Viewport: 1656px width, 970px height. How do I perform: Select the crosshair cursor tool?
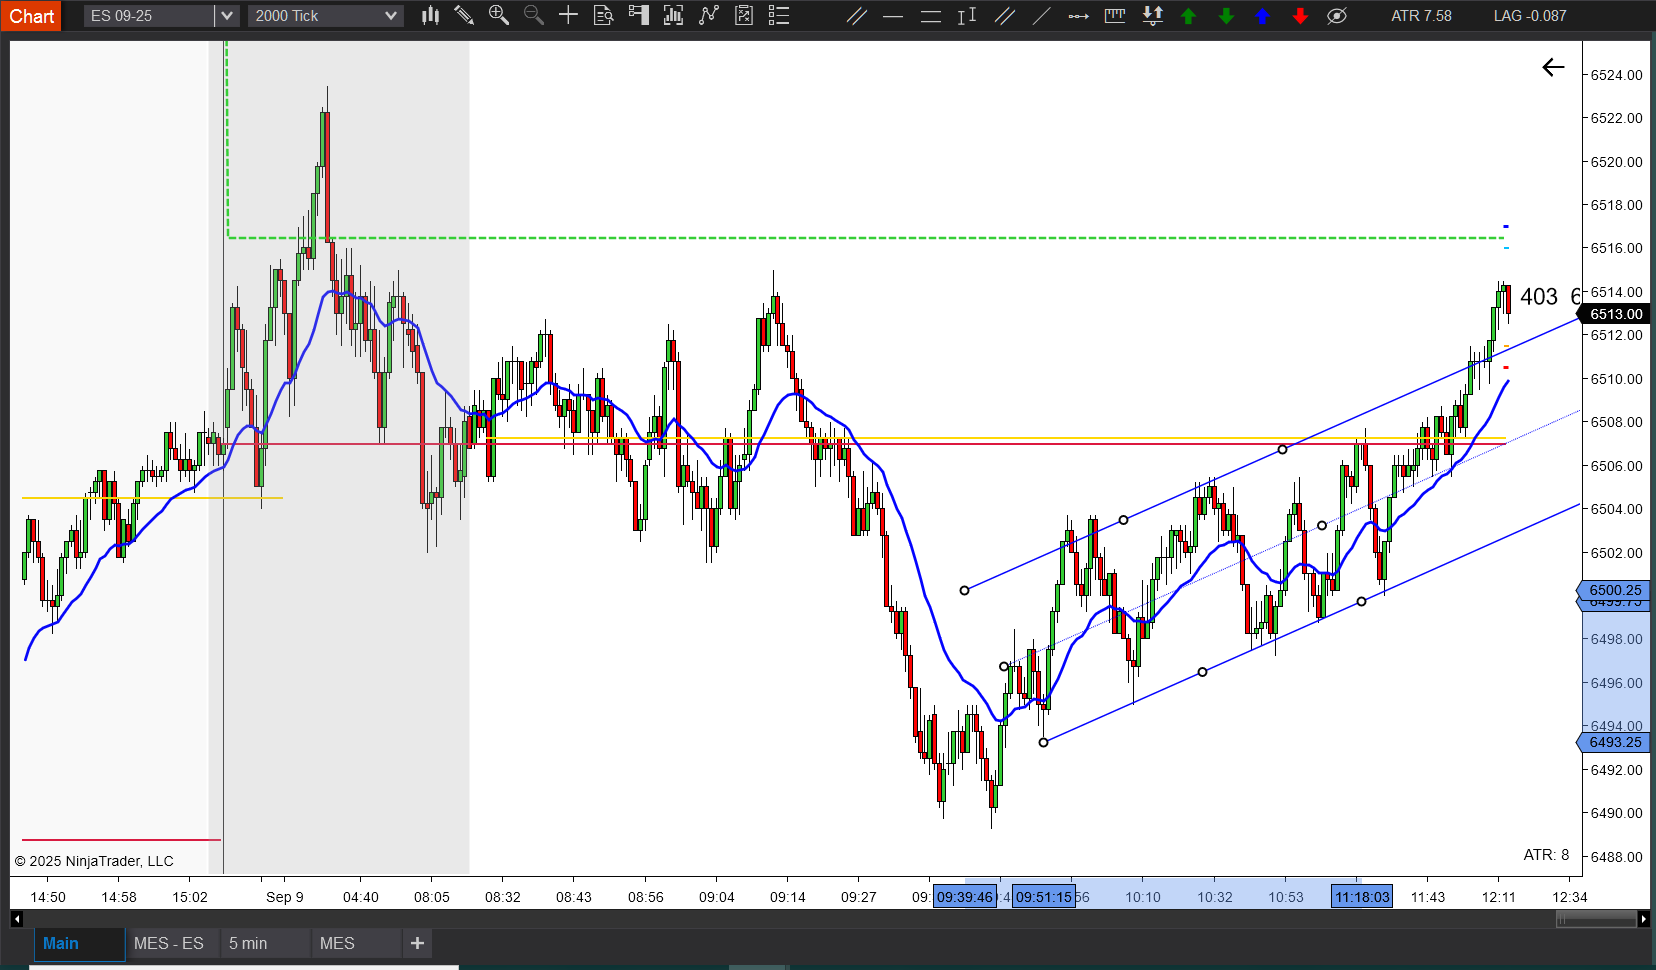point(568,15)
